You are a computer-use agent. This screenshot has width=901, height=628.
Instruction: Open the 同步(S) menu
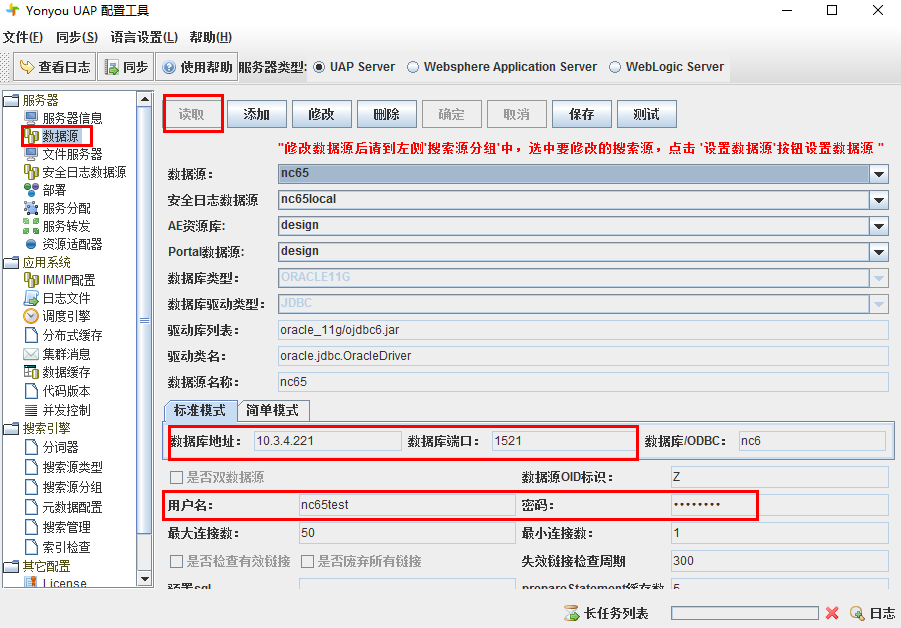point(77,37)
